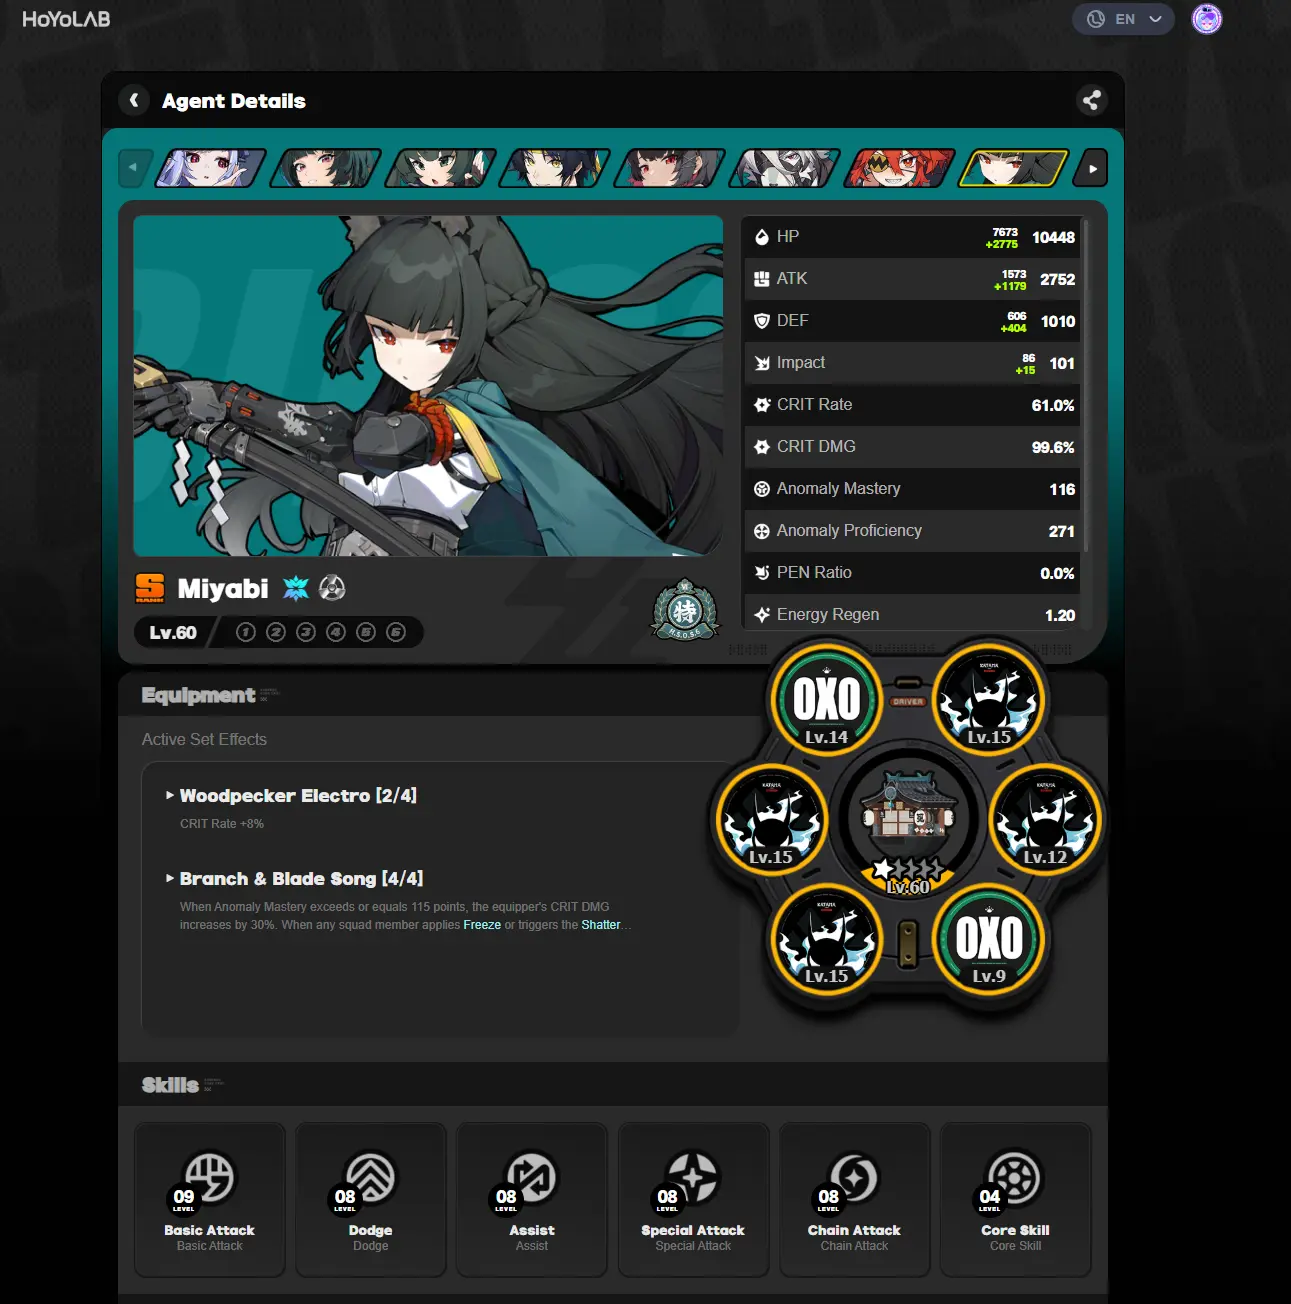Click the Anomaly Mastery stat icon
The width and height of the screenshot is (1291, 1304).
coord(762,489)
